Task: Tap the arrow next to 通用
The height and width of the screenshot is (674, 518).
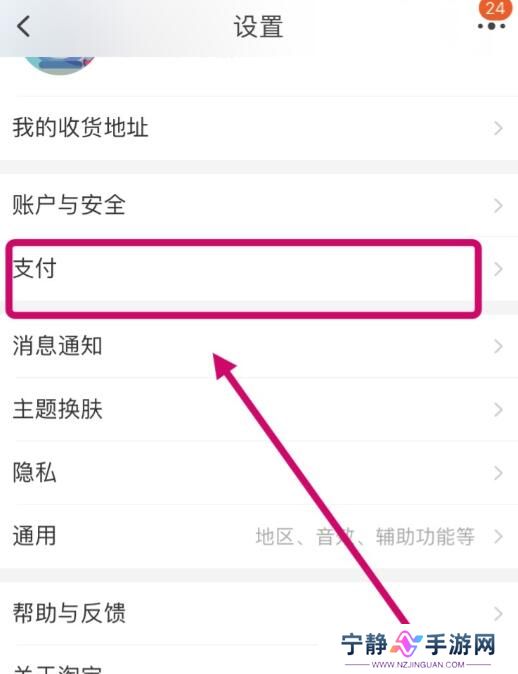Action: tap(498, 536)
